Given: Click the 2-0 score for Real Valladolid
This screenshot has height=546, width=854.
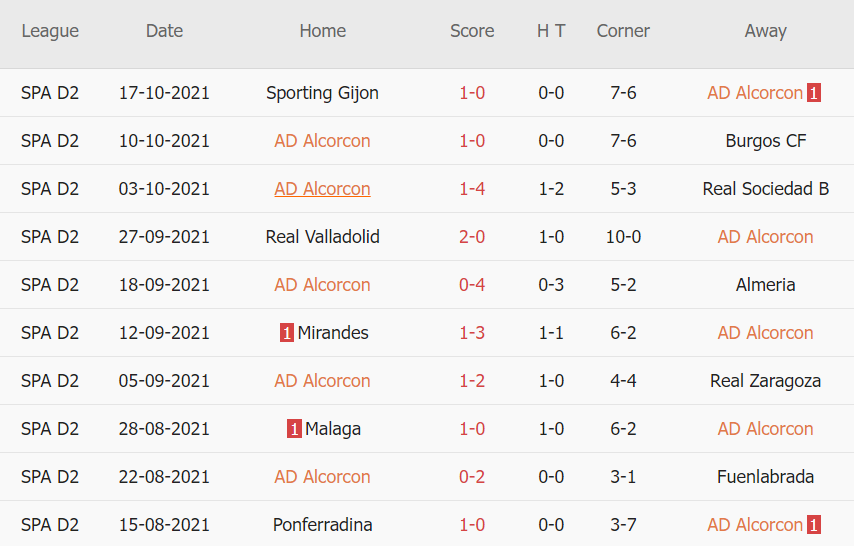Looking at the screenshot, I should point(472,237).
